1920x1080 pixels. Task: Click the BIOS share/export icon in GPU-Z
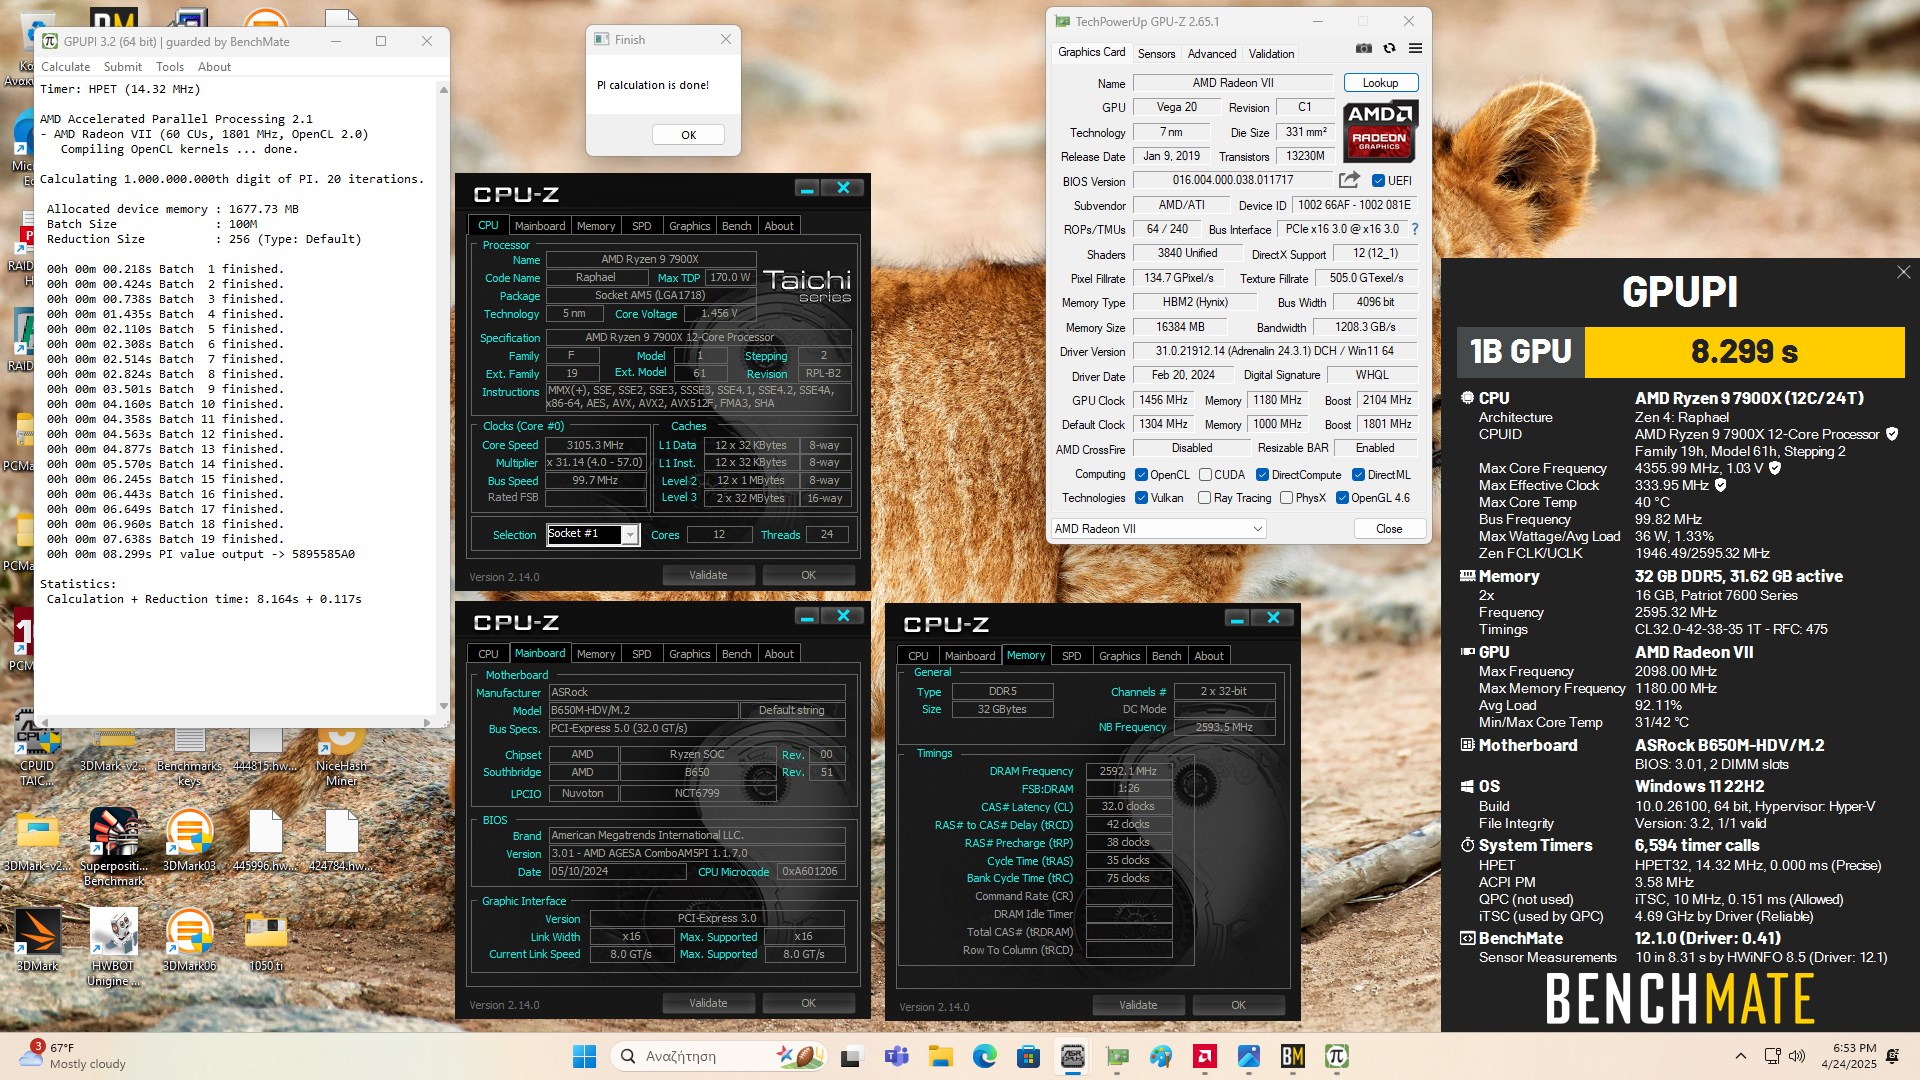pos(1349,180)
